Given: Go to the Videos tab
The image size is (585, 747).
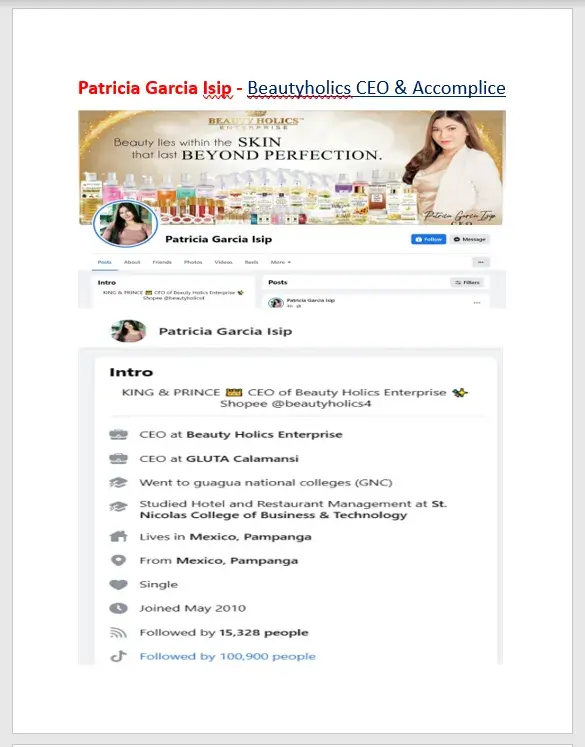Looking at the screenshot, I should [223, 262].
